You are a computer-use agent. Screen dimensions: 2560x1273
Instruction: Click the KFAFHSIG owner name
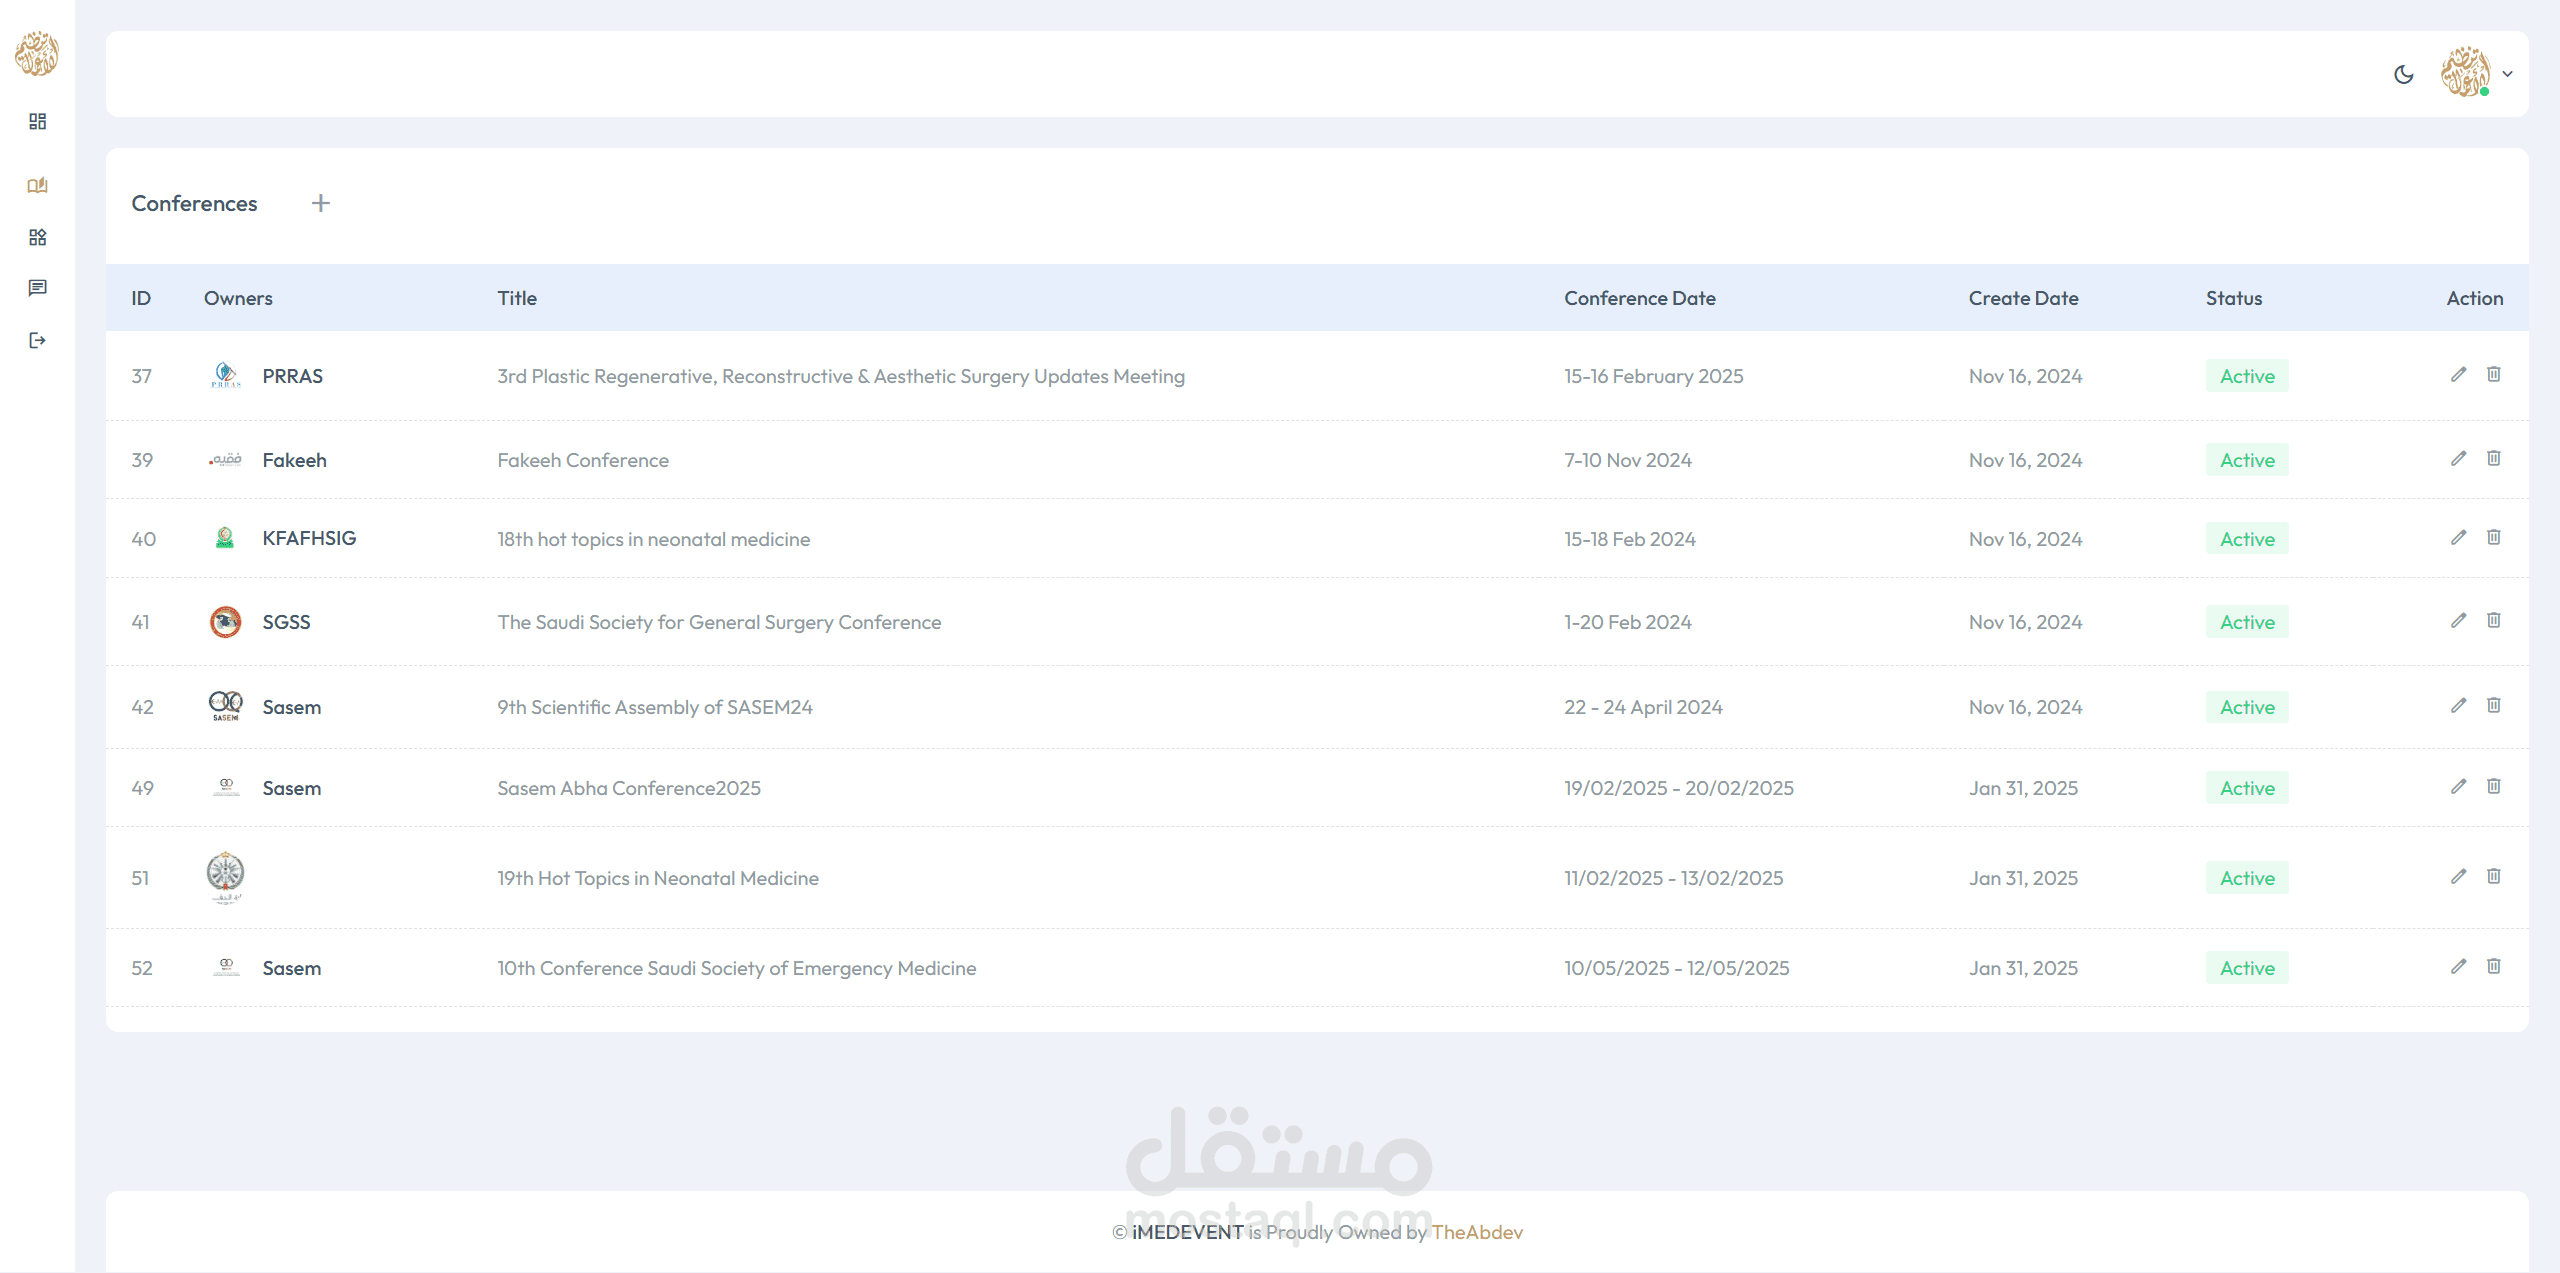(x=309, y=538)
